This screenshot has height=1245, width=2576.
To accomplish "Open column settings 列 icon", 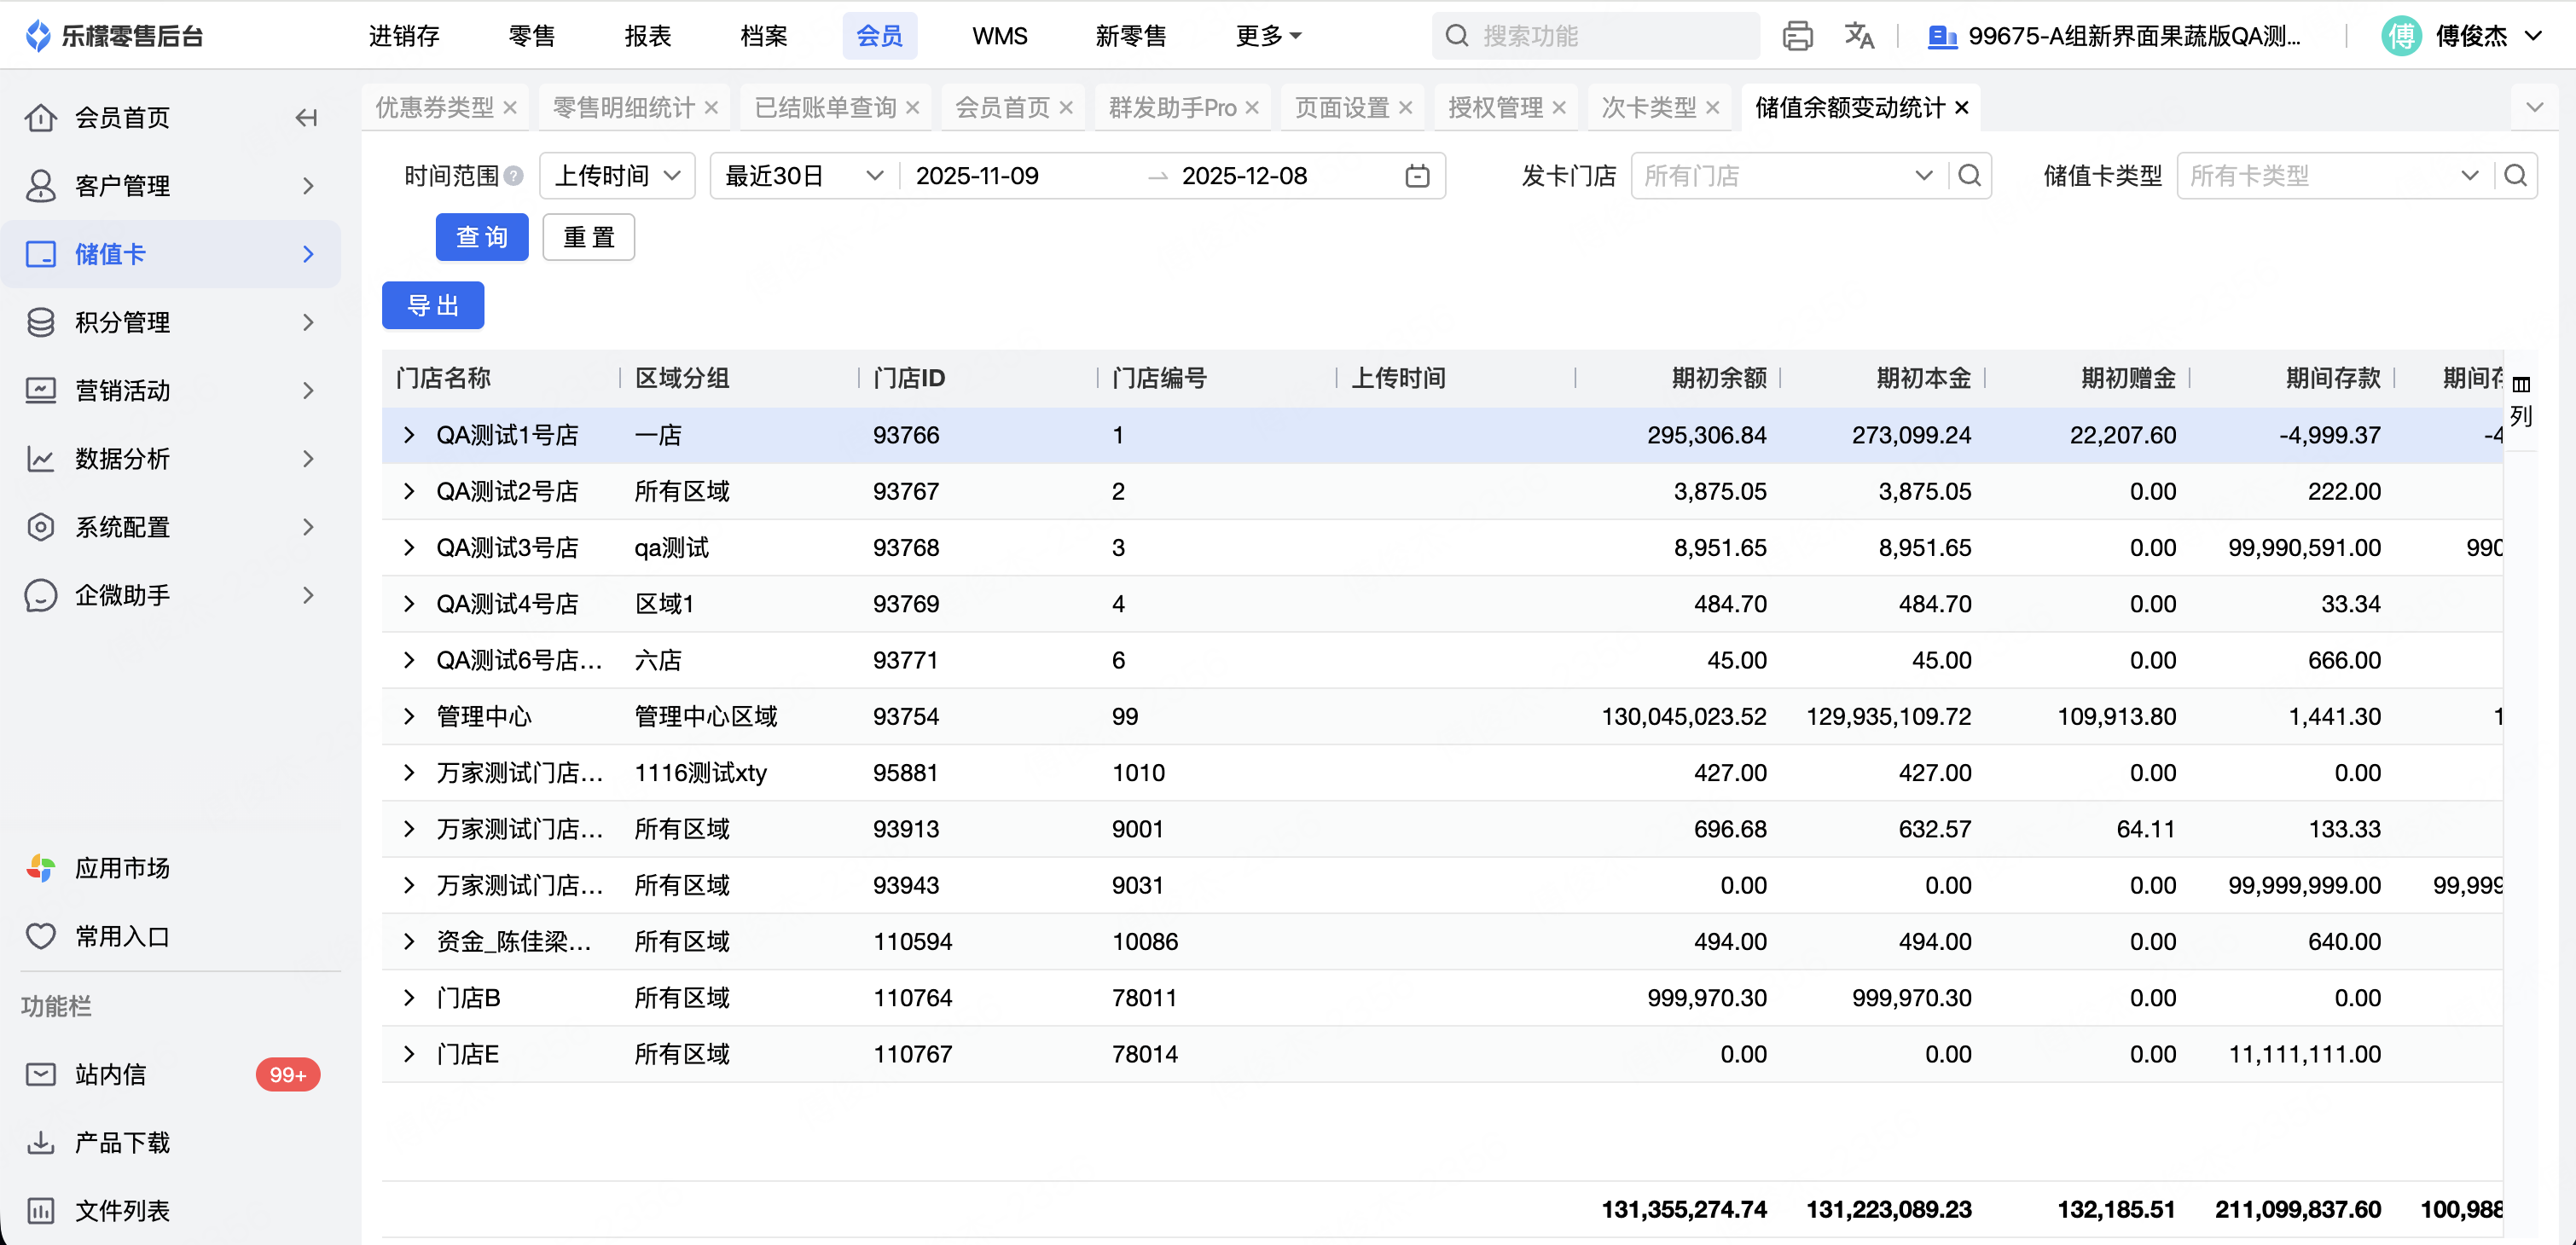I will coord(2520,400).
